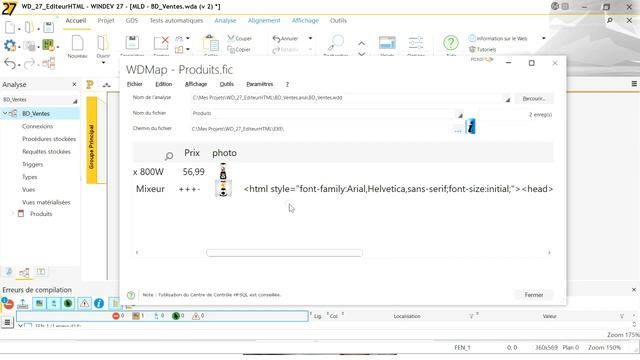This screenshot has width=640, height=360.
Task: Click the large Nouveau page icon
Action: pos(77,43)
